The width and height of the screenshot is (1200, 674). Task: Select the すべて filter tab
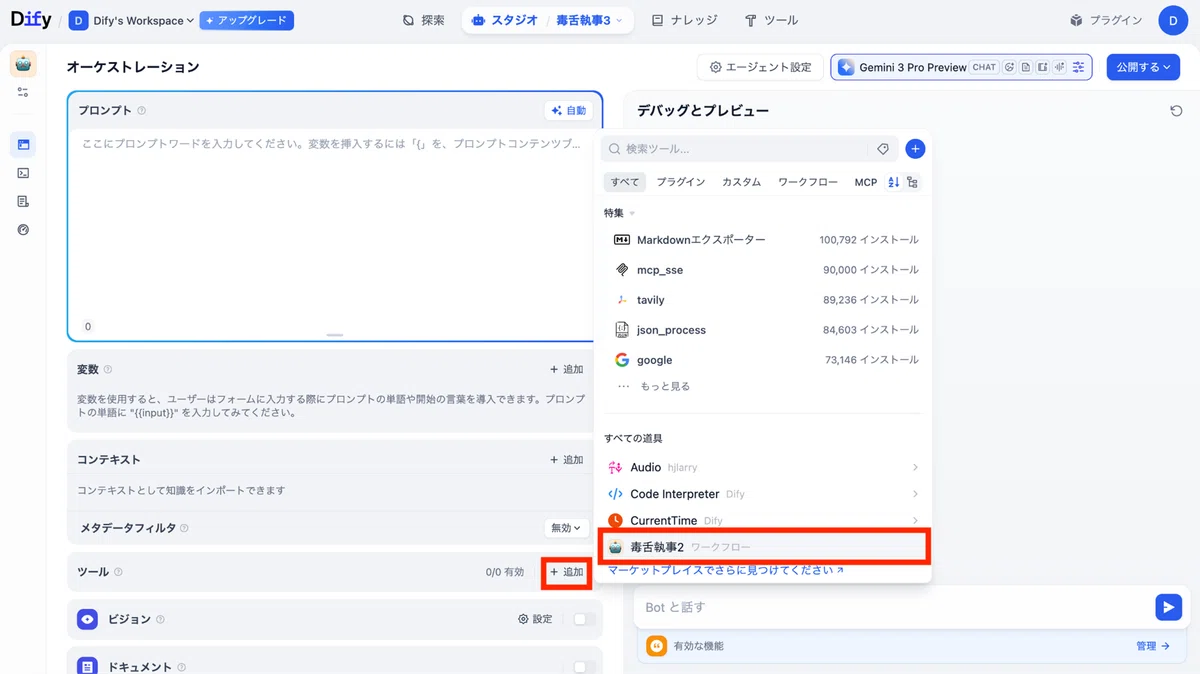625,182
